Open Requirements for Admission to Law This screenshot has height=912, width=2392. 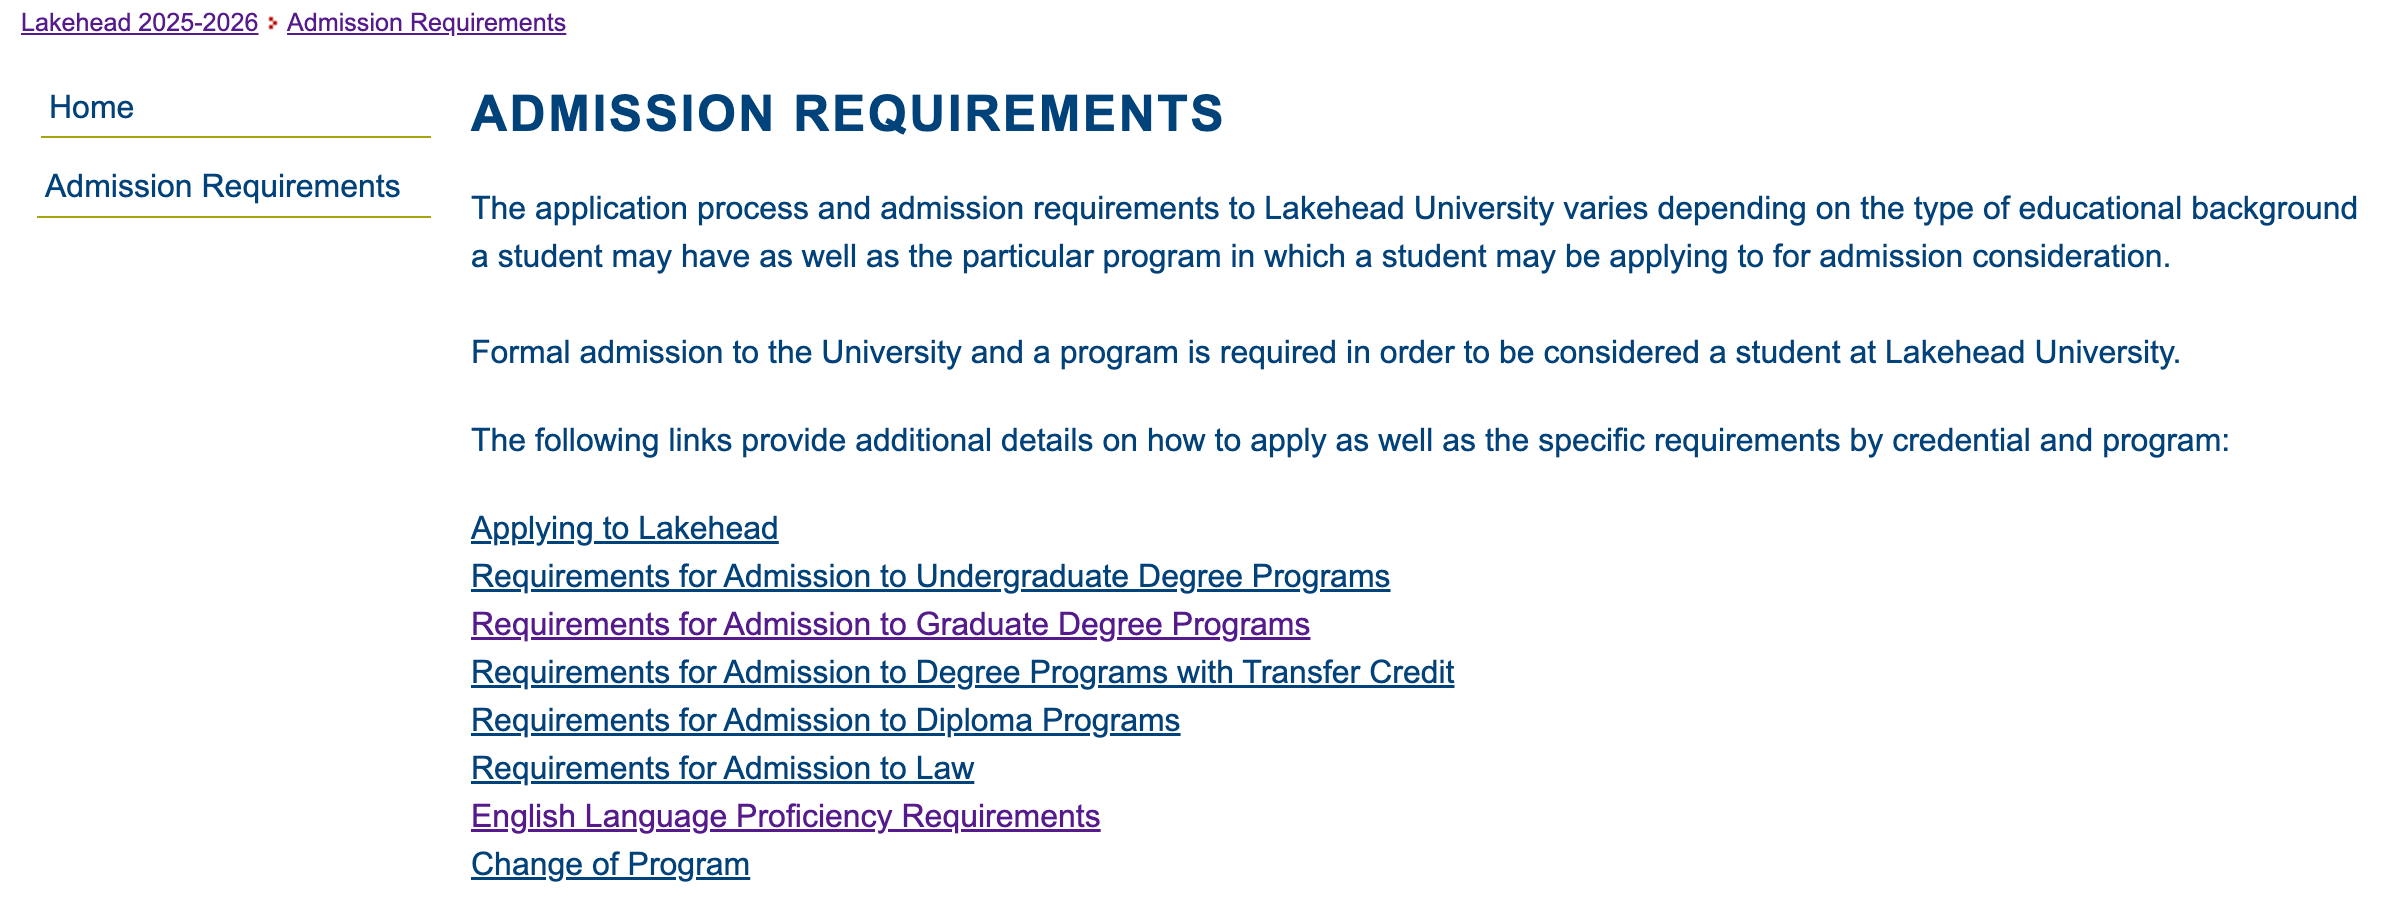tap(722, 768)
